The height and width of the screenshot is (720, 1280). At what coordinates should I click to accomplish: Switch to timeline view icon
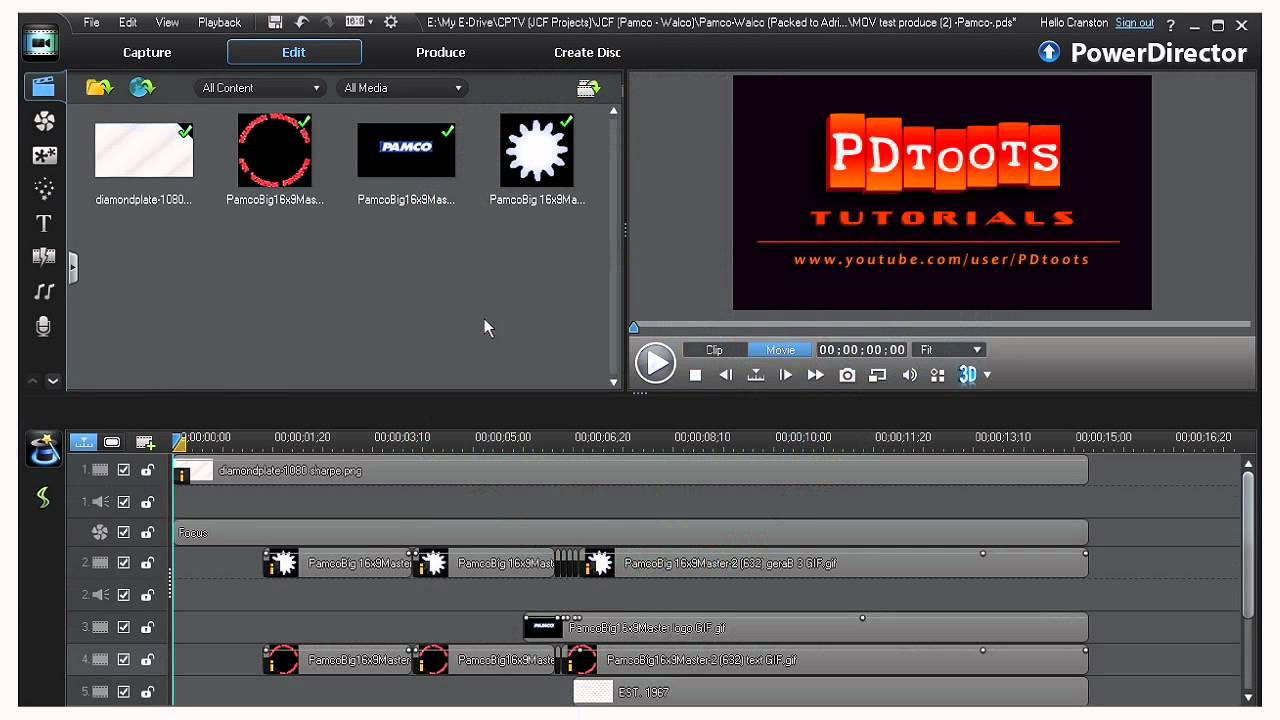[83, 442]
